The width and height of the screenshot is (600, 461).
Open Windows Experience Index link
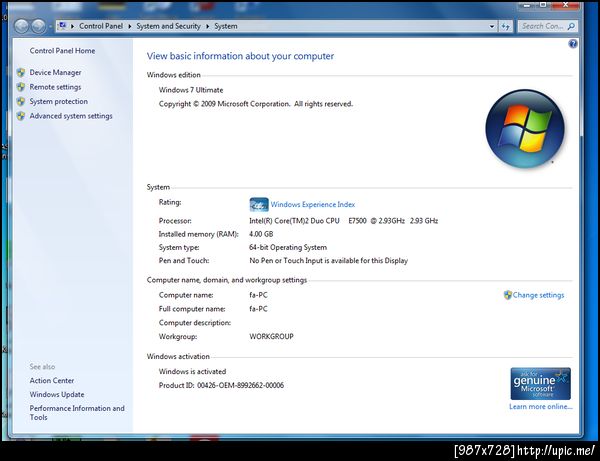tap(313, 204)
